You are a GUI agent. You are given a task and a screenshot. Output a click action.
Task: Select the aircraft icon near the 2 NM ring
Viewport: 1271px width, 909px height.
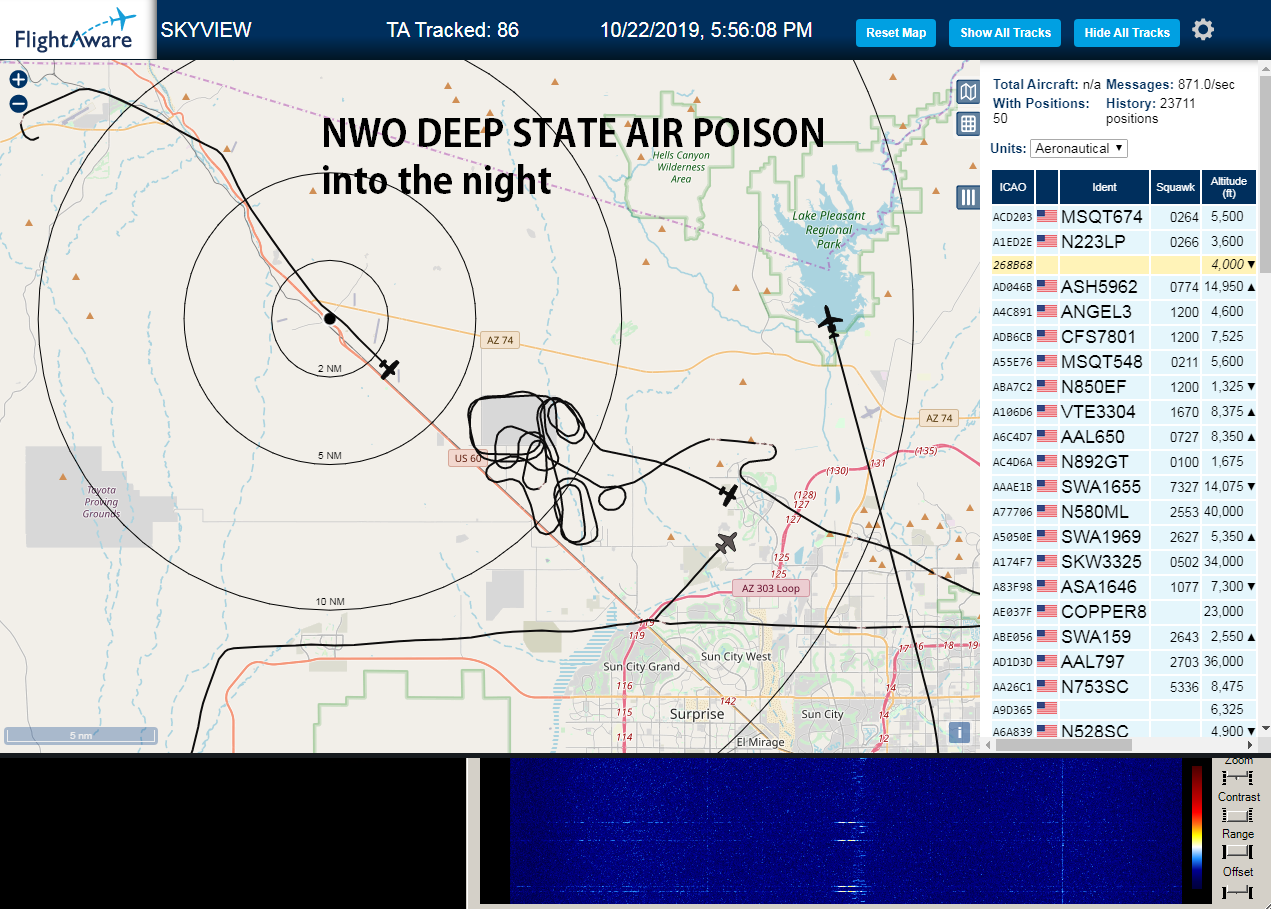pyautogui.click(x=389, y=369)
